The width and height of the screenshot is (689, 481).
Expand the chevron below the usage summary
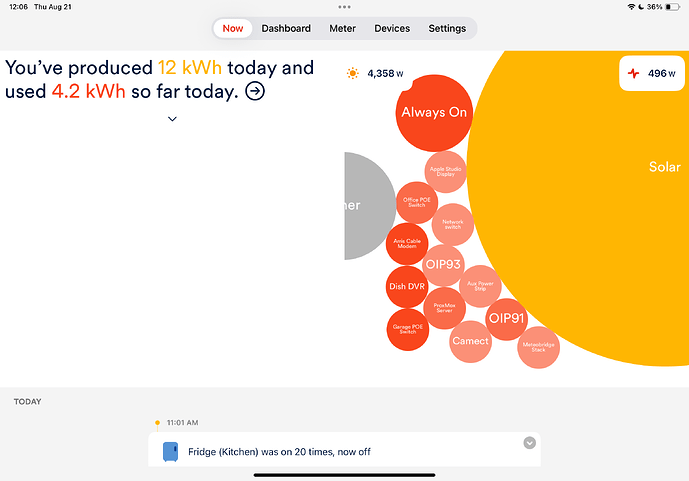[x=172, y=119]
